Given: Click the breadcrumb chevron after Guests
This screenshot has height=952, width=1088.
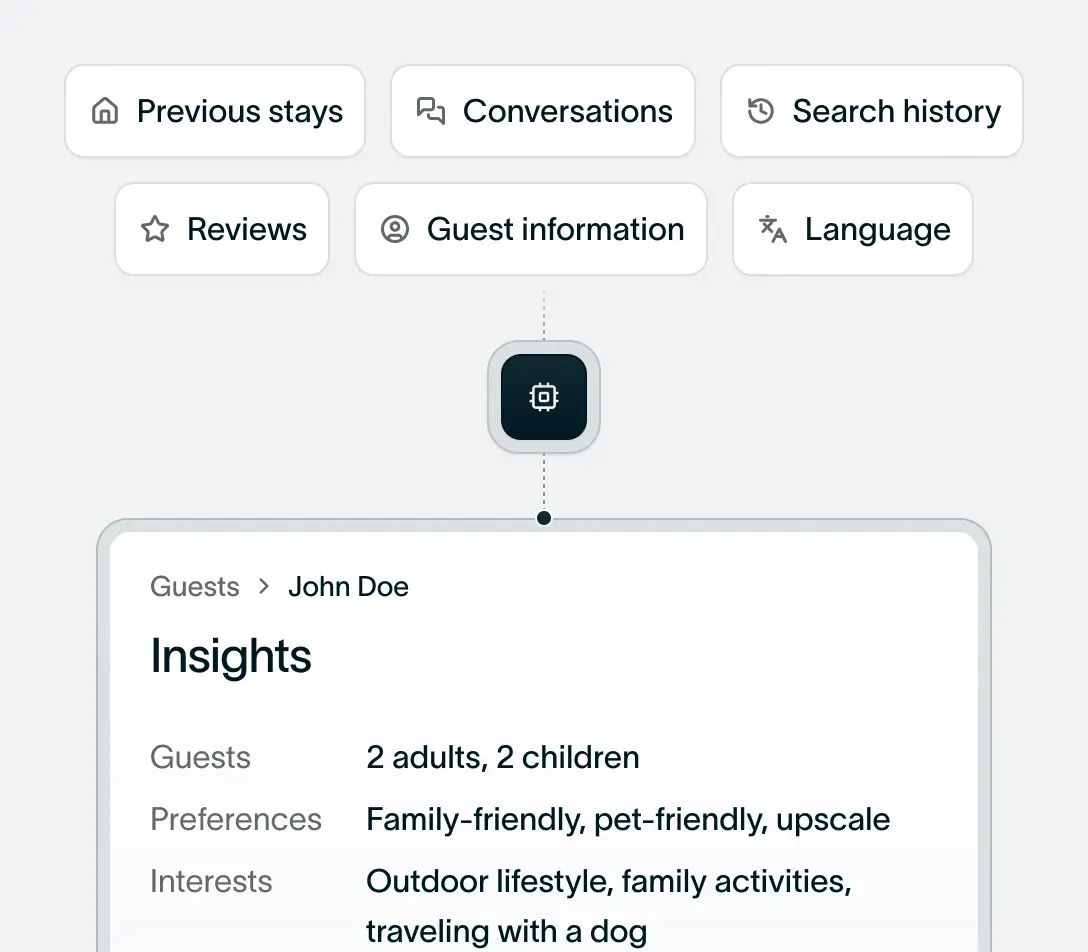Looking at the screenshot, I should pos(262,586).
